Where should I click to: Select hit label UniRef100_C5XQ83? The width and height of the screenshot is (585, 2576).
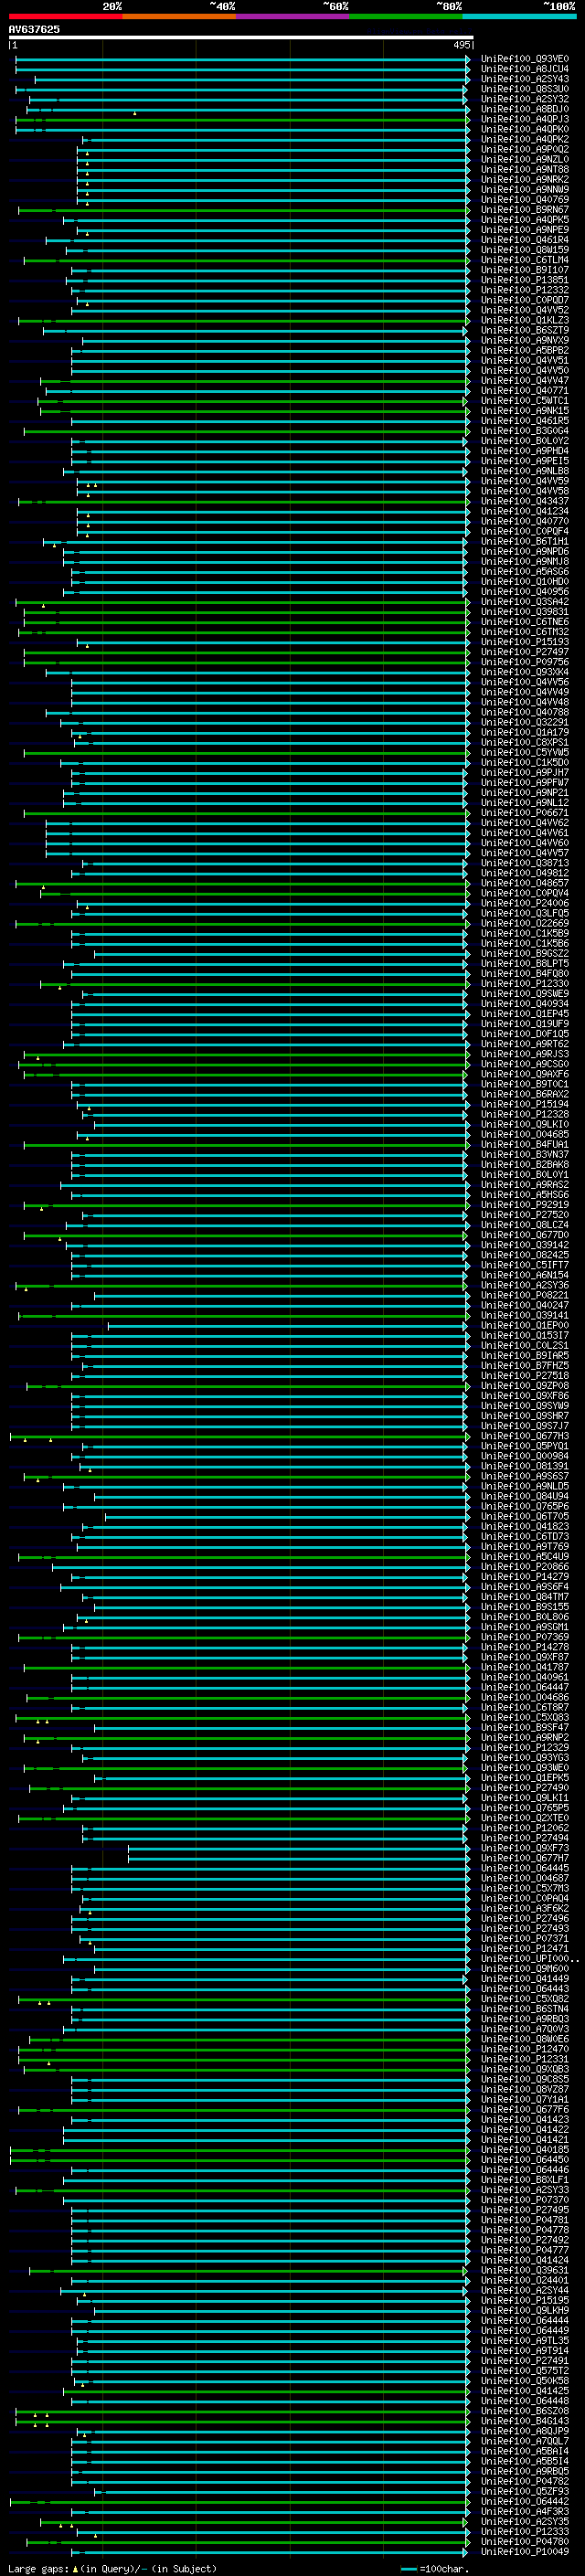[x=524, y=1717]
